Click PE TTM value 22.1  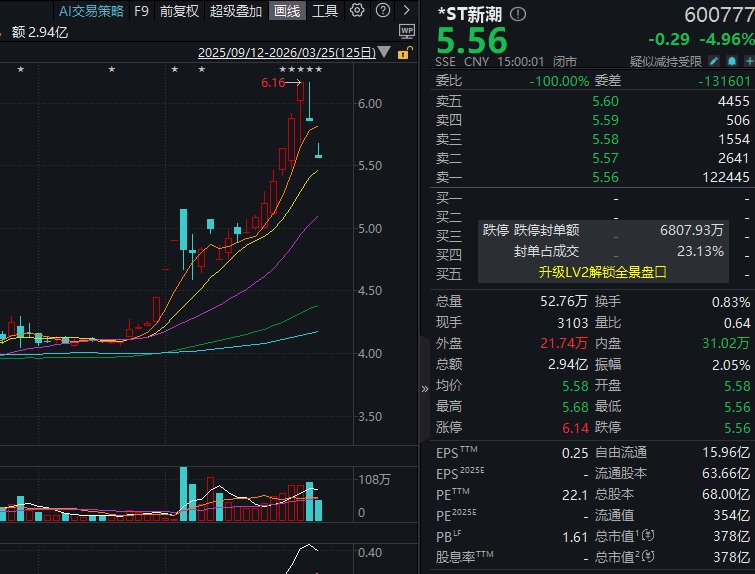[x=575, y=495]
